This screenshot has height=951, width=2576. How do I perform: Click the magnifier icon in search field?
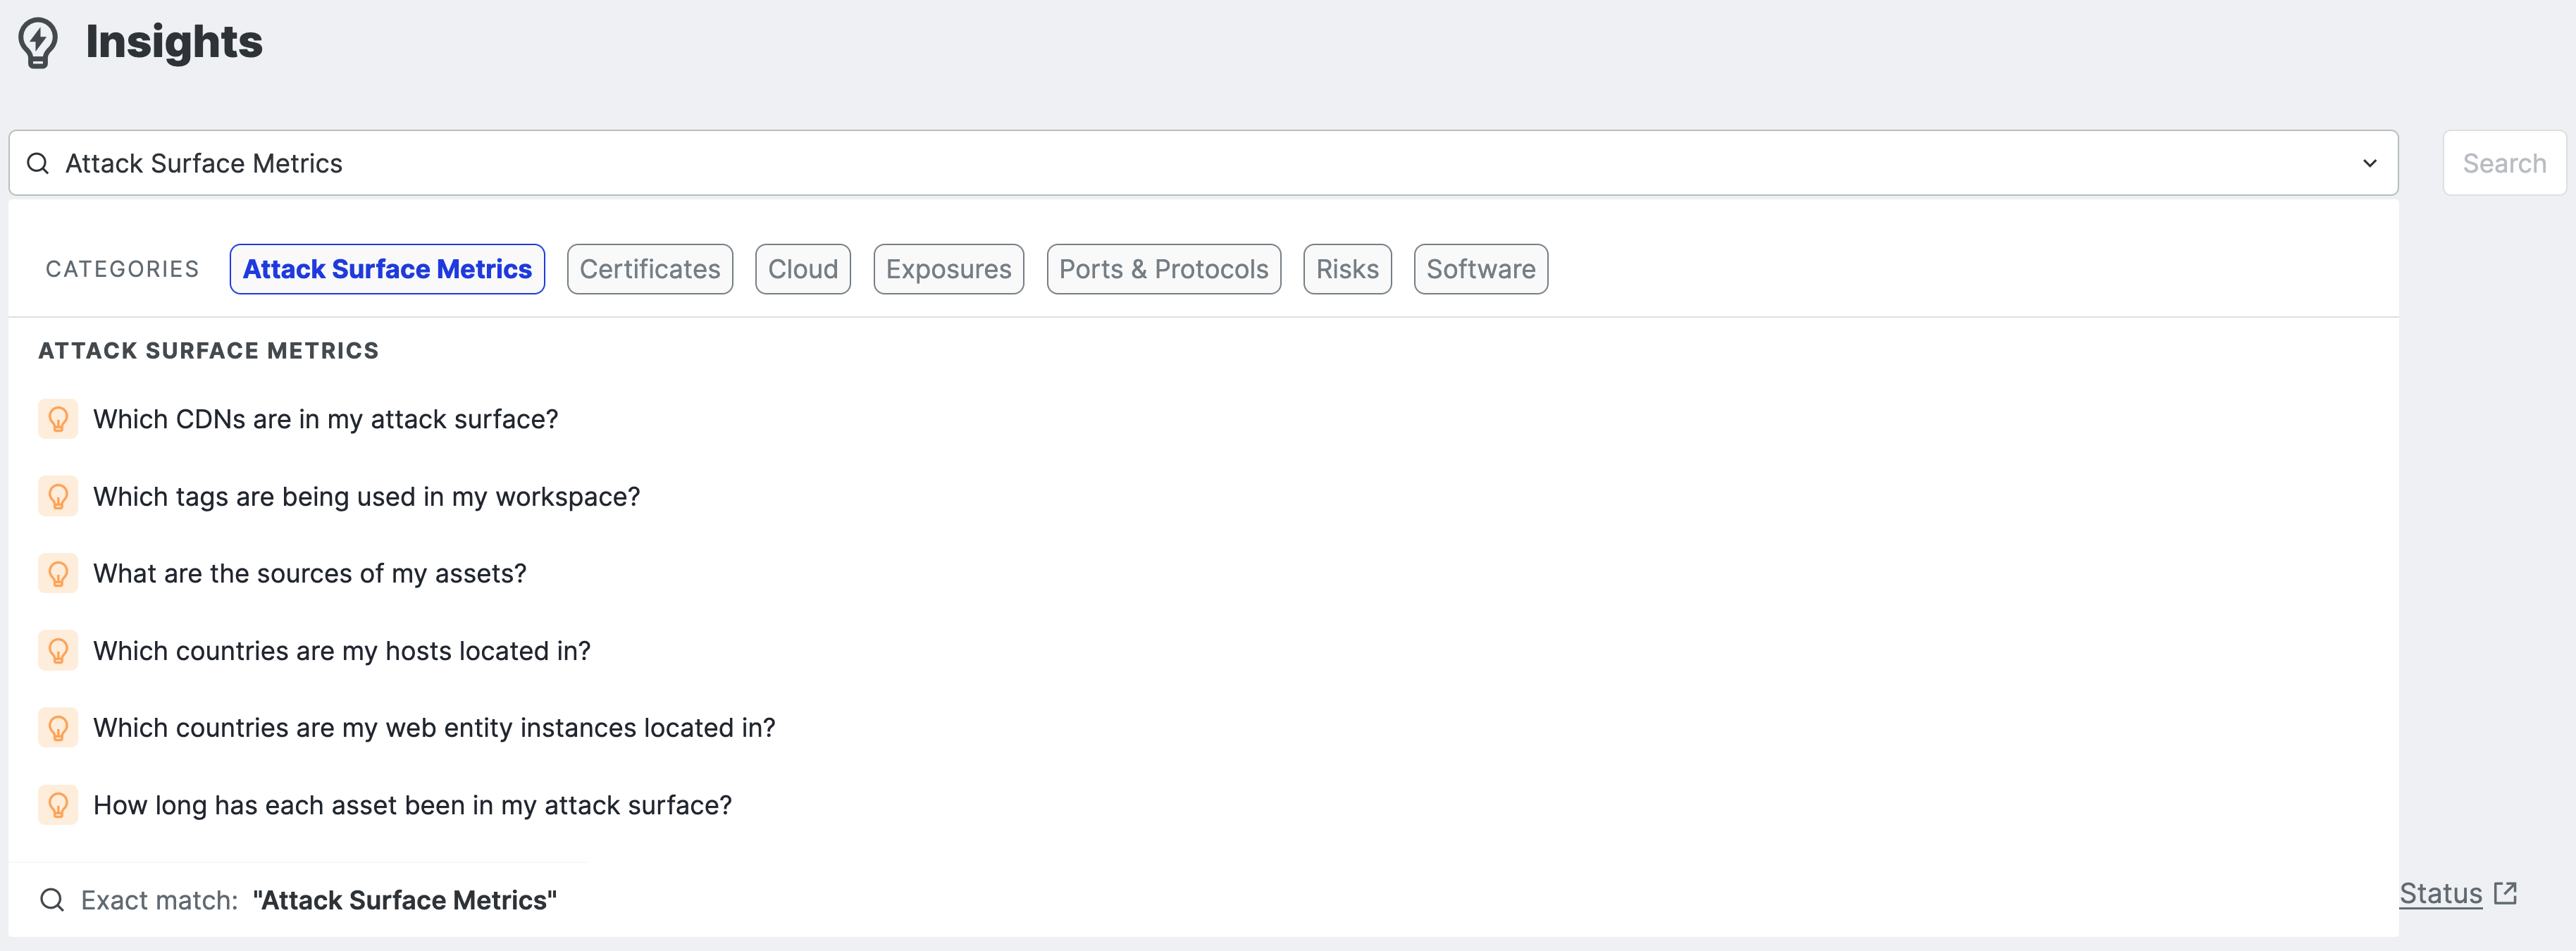[38, 163]
